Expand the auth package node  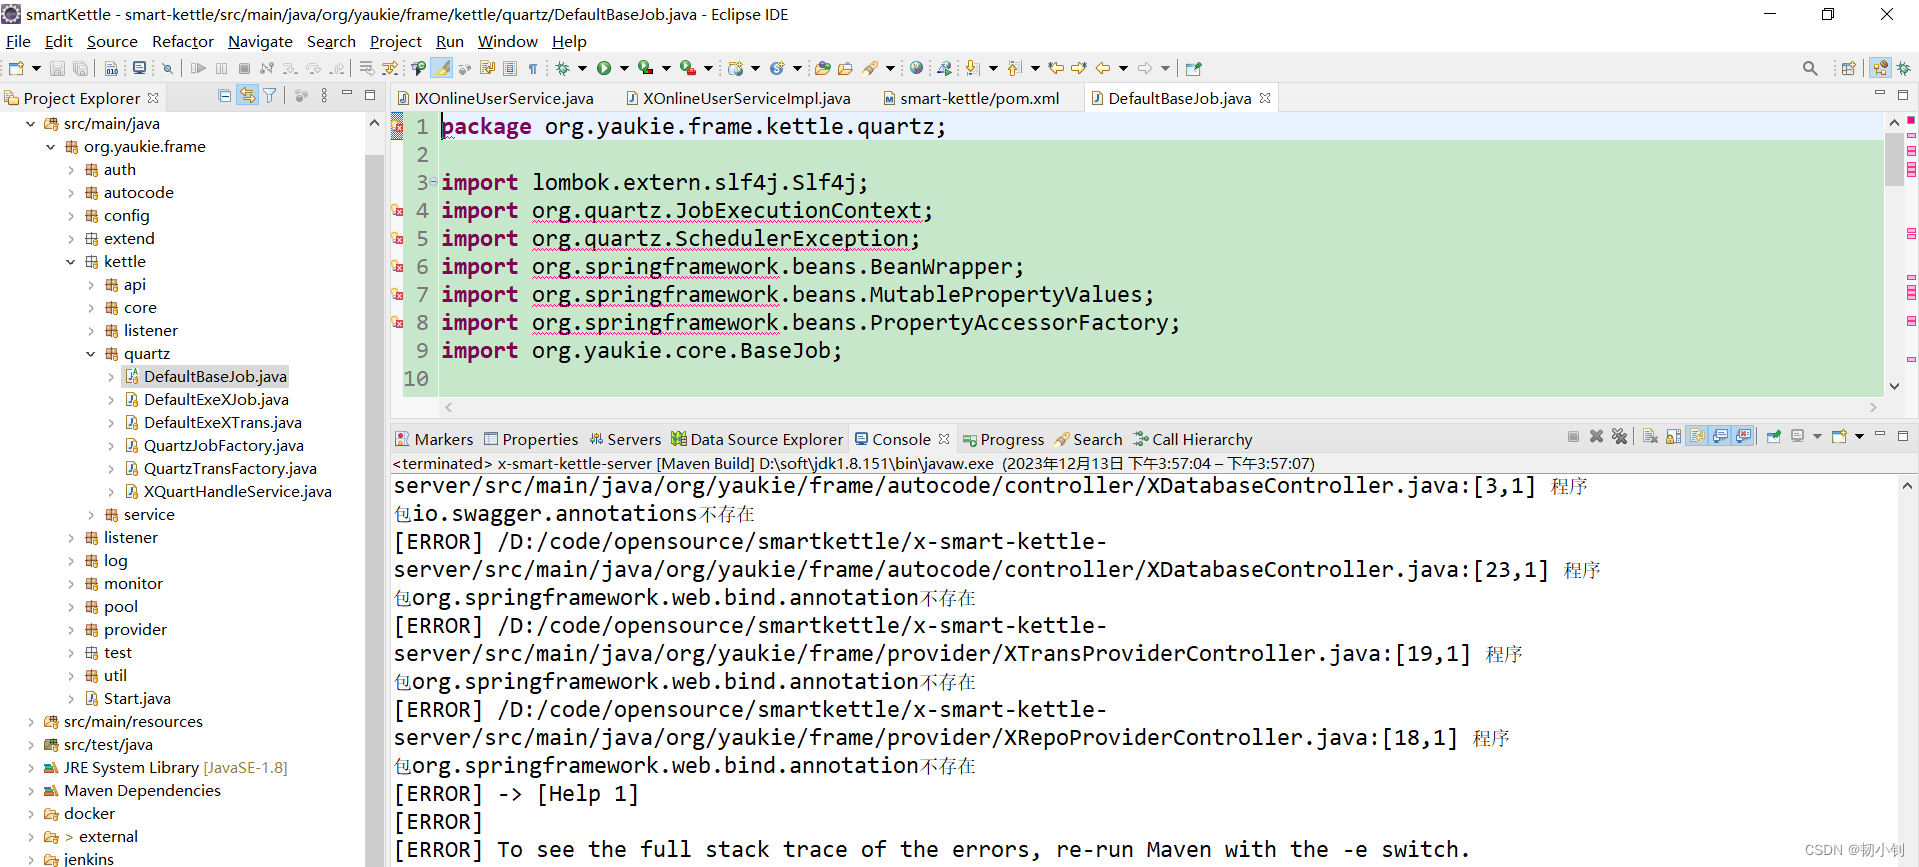pyautogui.click(x=70, y=170)
